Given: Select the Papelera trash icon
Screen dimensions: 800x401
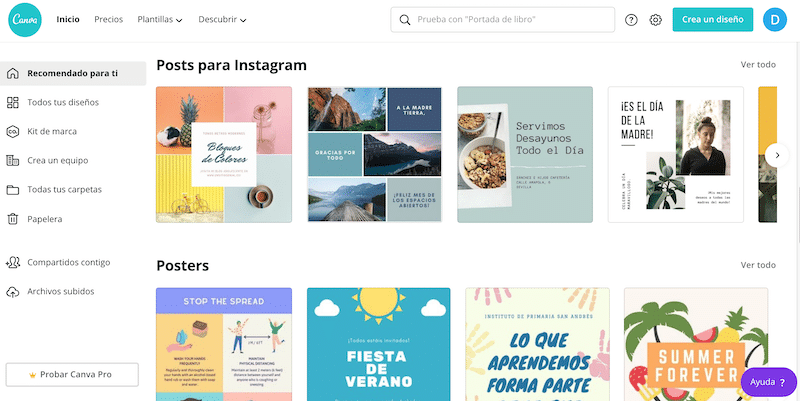Looking at the screenshot, I should click(12, 219).
